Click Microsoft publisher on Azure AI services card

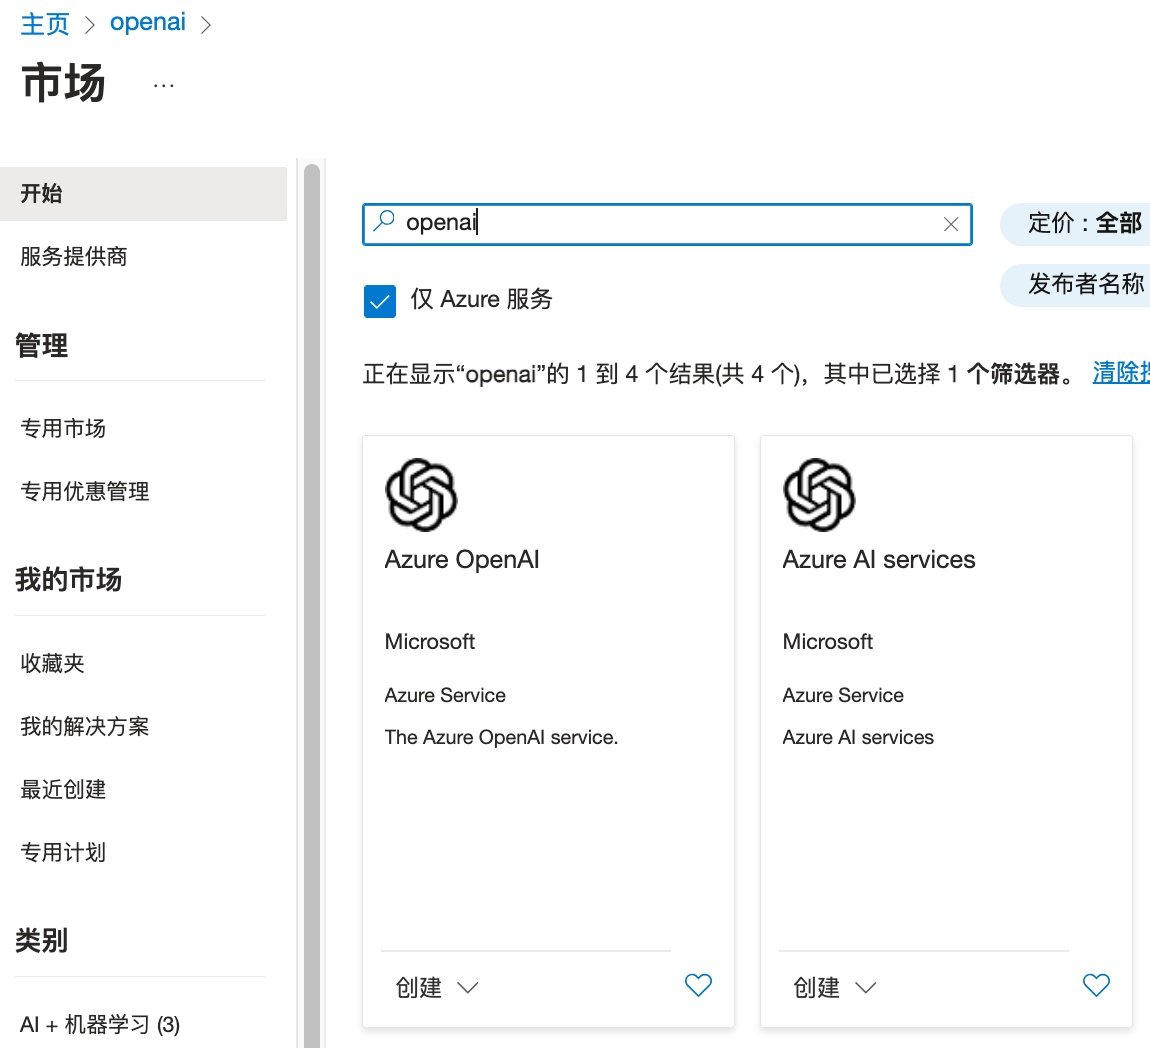(x=827, y=642)
